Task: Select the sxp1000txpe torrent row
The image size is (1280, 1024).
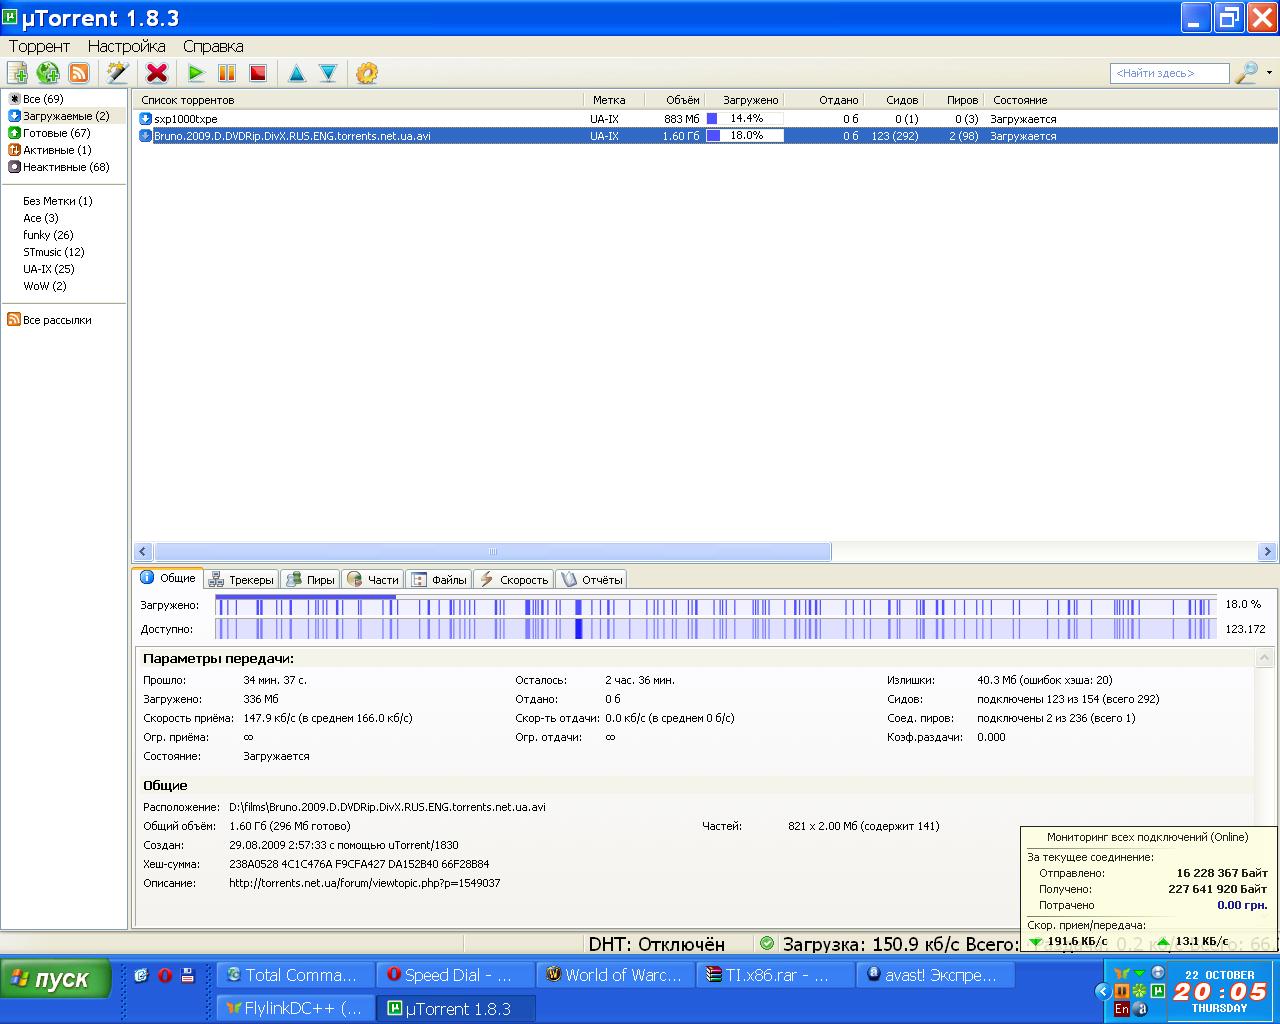Action: point(186,119)
